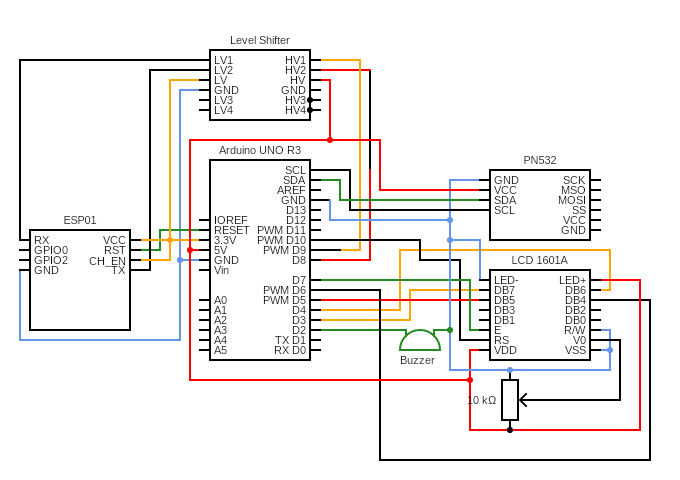Select the 5V pin label
The width and height of the screenshot is (680, 480).
coord(220,250)
